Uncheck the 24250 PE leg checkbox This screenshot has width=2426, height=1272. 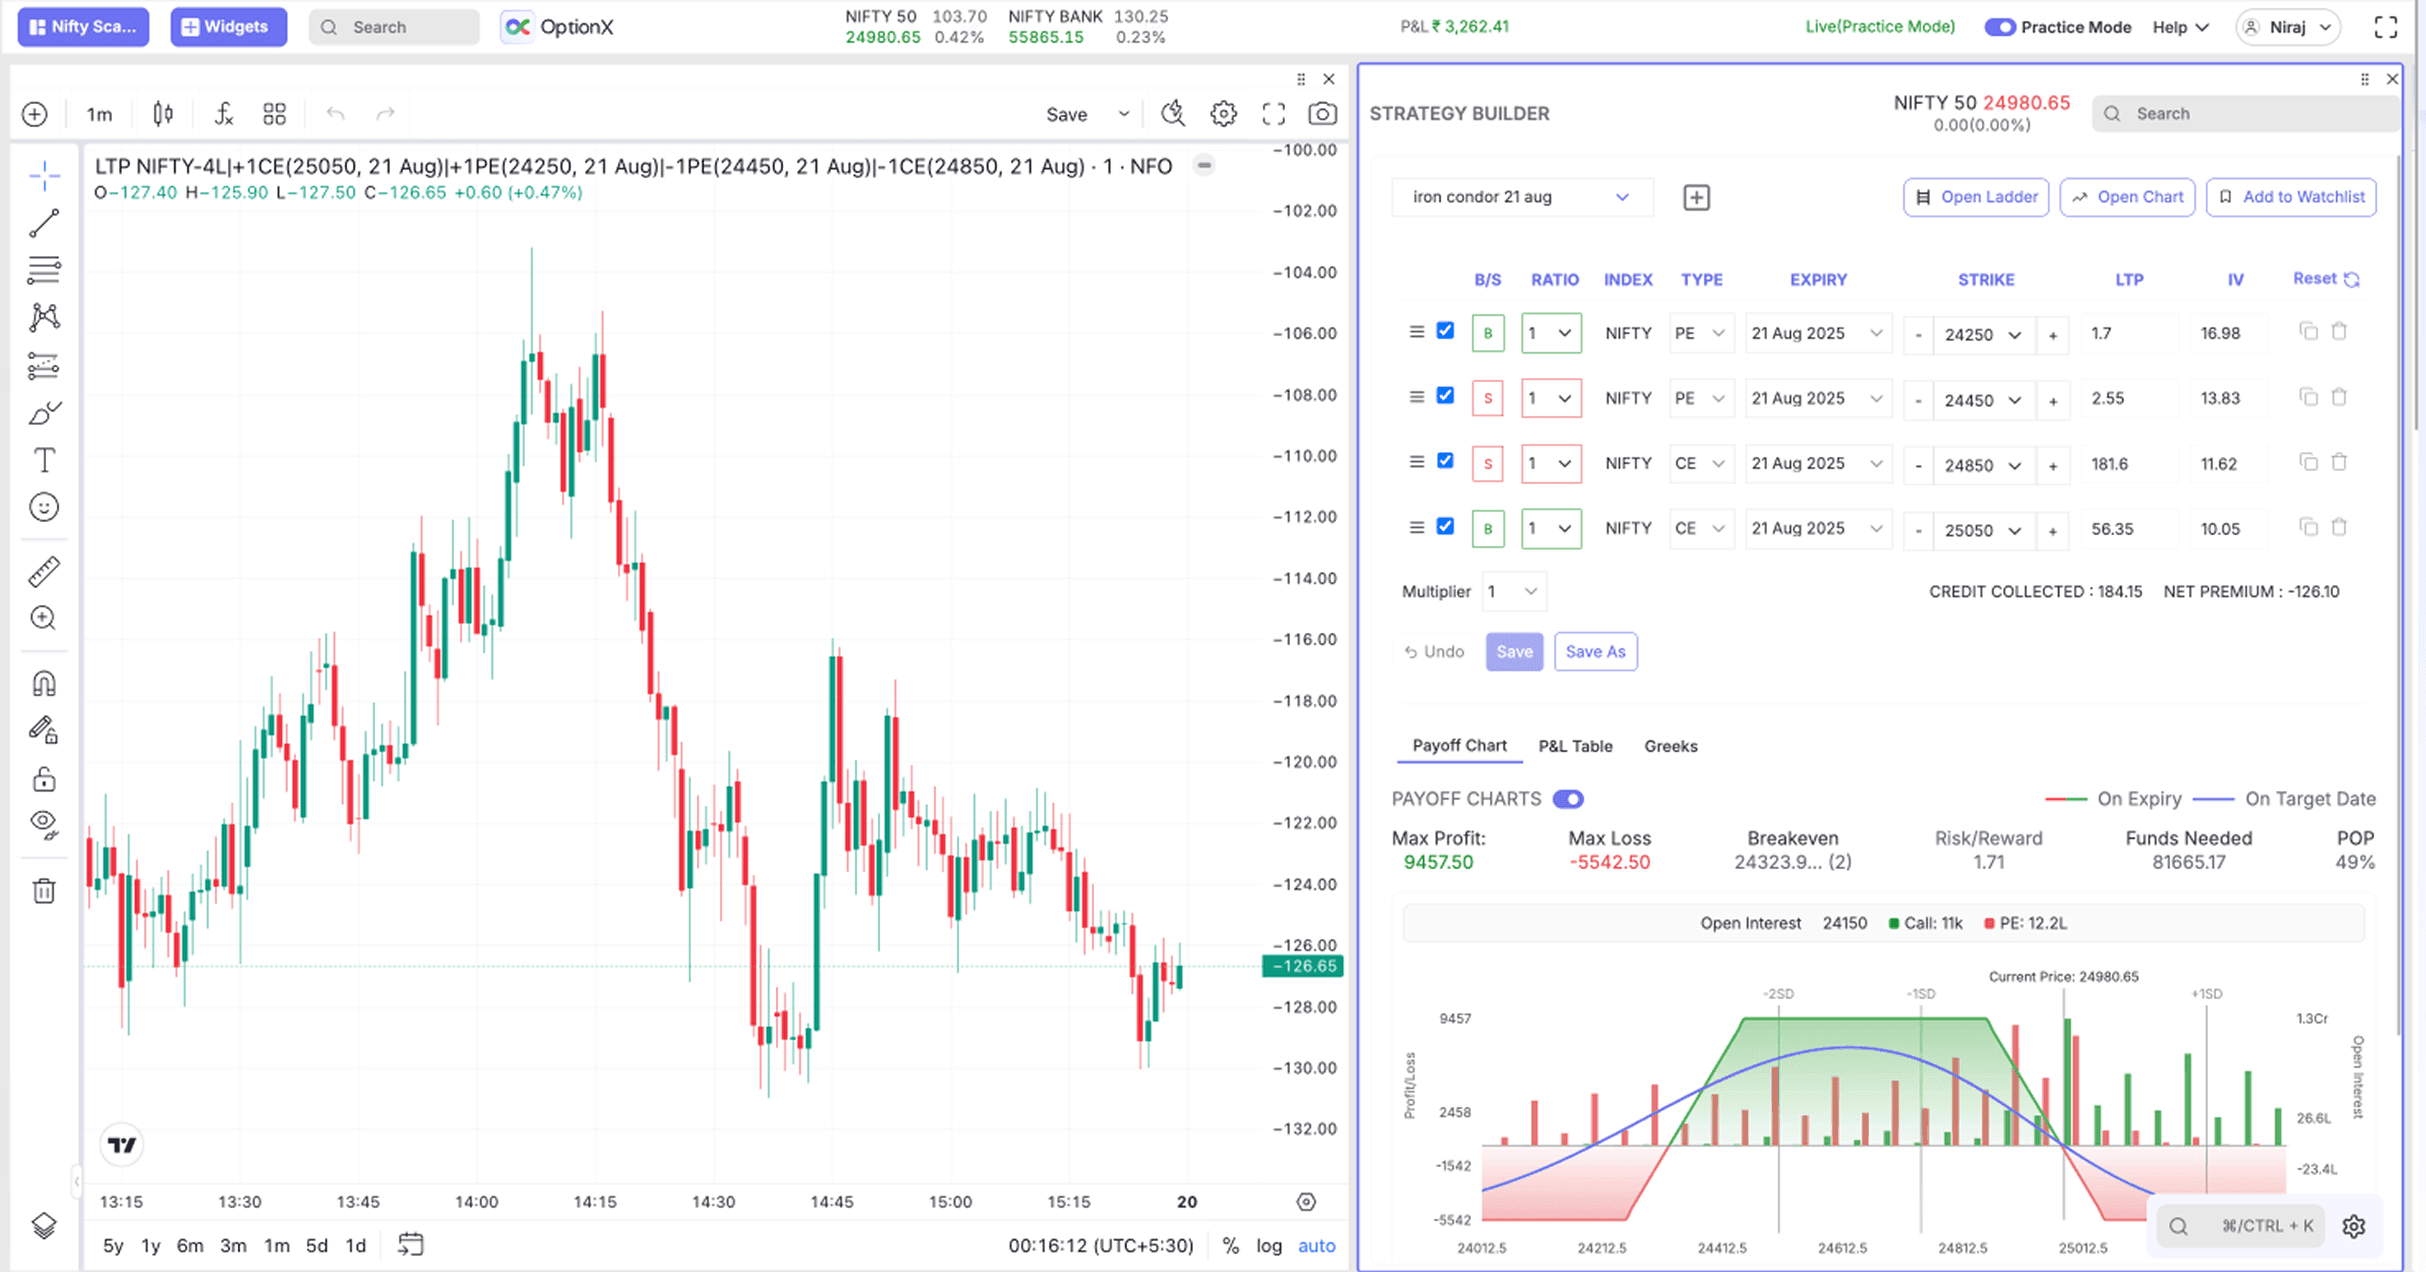tap(1445, 331)
